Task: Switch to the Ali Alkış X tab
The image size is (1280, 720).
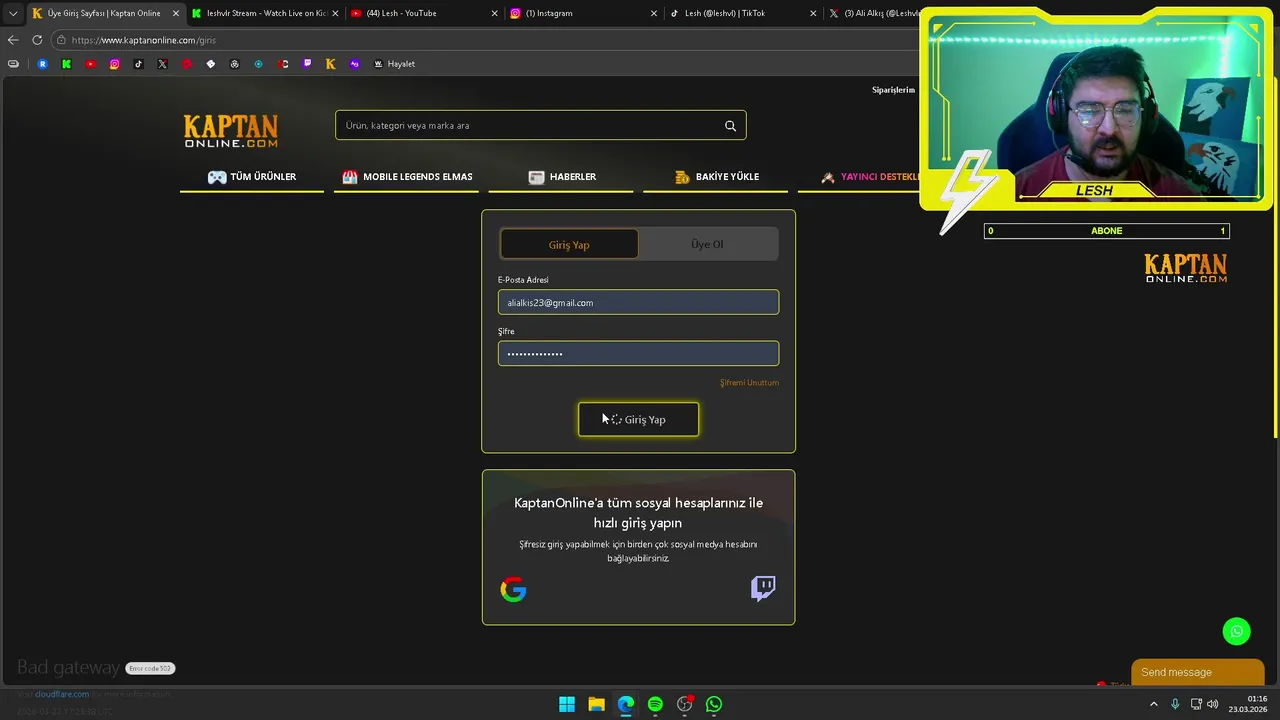Action: (x=874, y=13)
